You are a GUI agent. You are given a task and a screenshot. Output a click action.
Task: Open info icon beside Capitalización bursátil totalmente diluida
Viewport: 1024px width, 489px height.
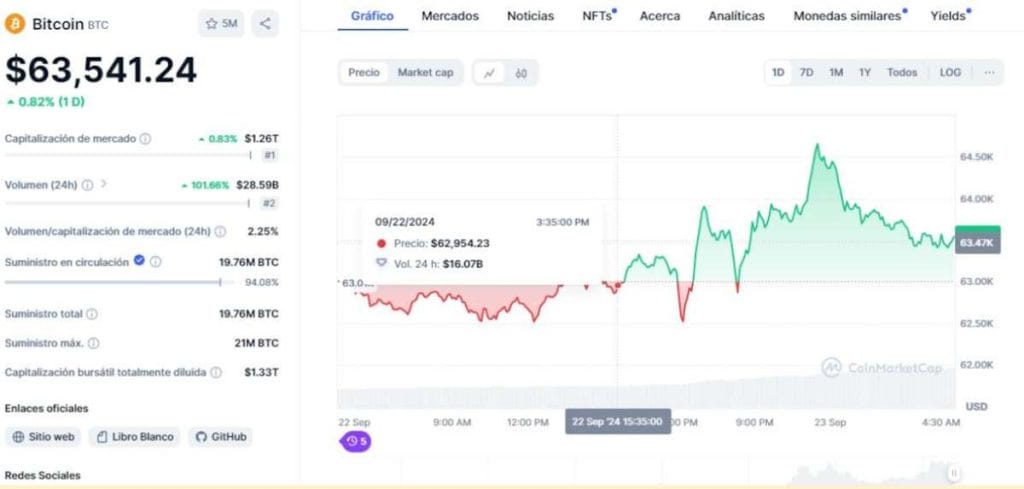(216, 372)
